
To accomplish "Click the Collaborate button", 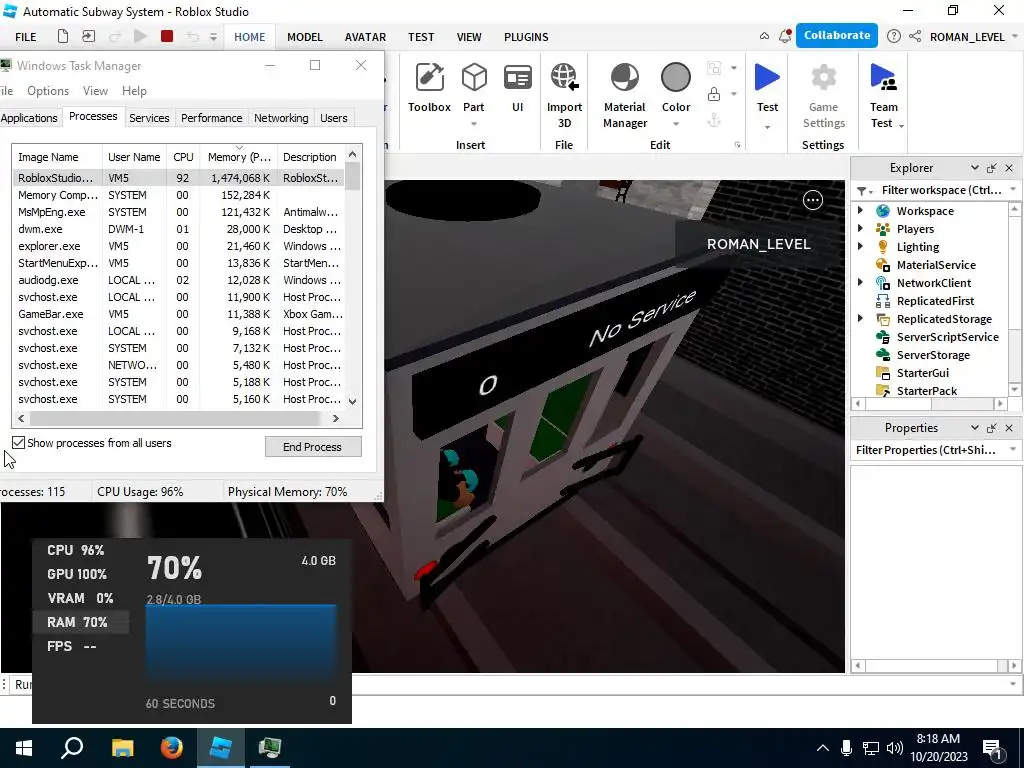I will click(837, 35).
